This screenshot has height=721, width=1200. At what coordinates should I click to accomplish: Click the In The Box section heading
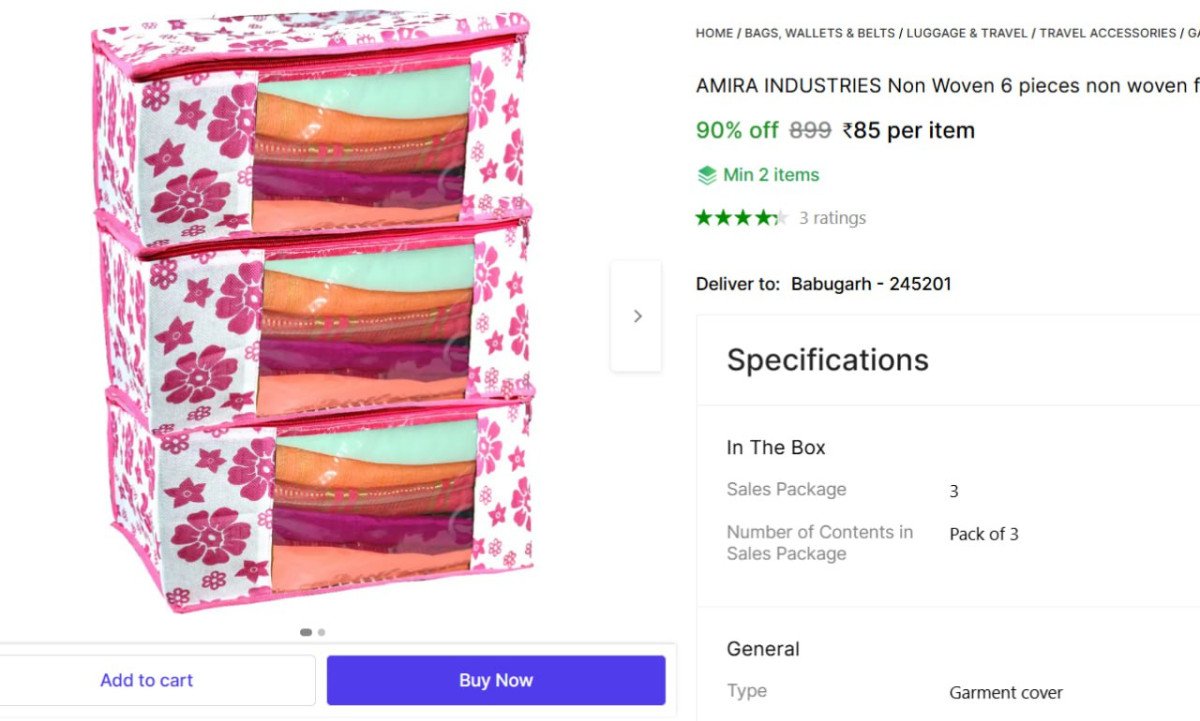coord(776,448)
